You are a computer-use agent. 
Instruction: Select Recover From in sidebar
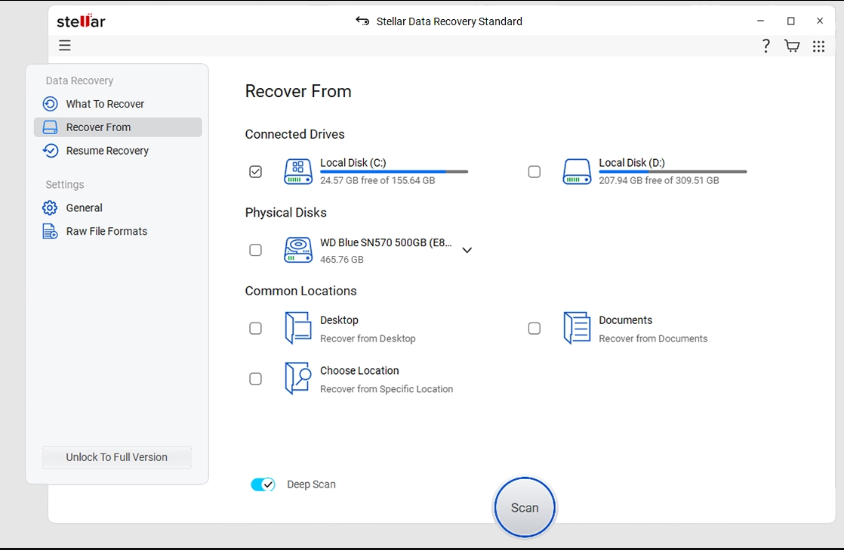pos(117,127)
